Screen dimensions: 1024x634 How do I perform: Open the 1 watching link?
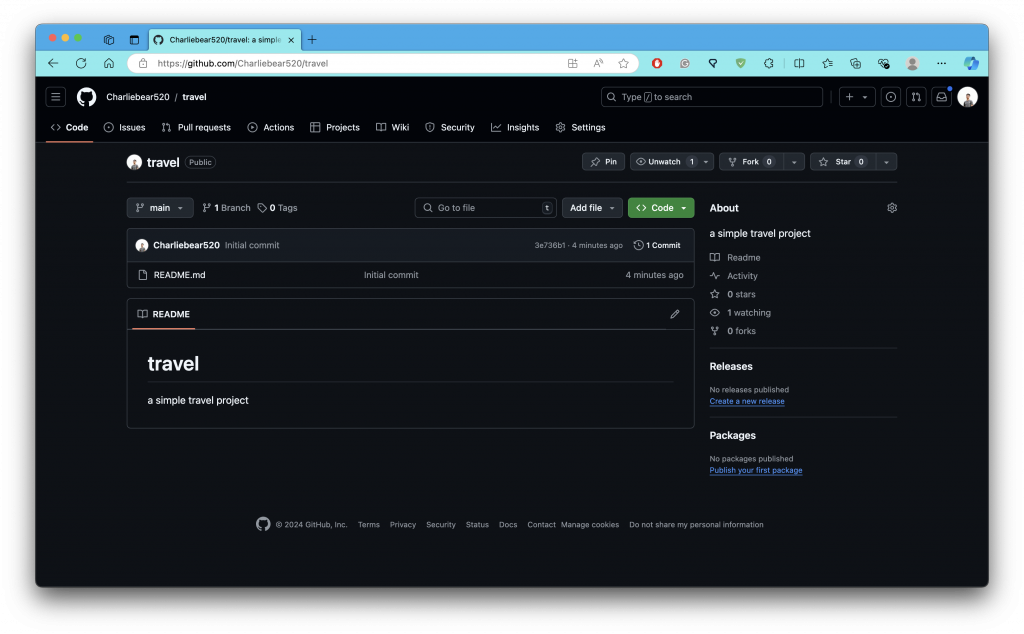tap(748, 313)
